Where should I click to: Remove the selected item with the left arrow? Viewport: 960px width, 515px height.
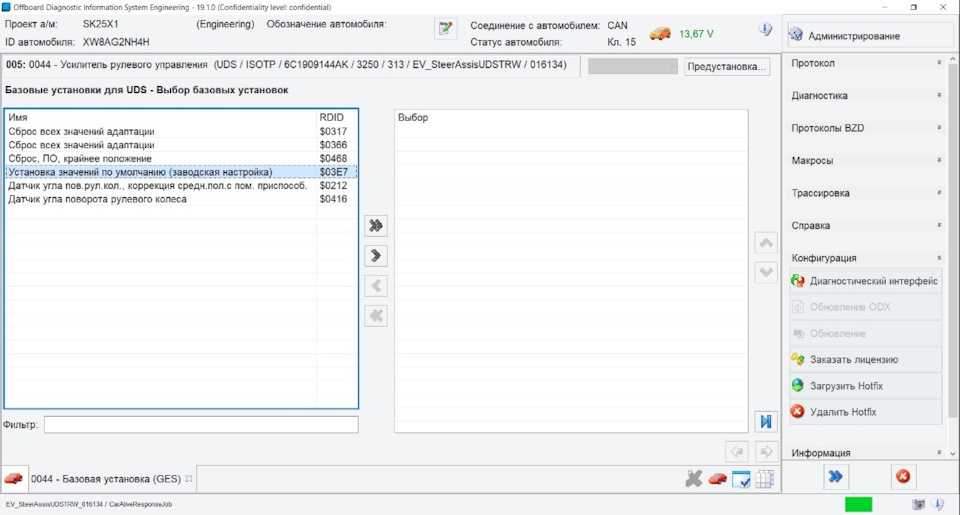pyautogui.click(x=376, y=286)
